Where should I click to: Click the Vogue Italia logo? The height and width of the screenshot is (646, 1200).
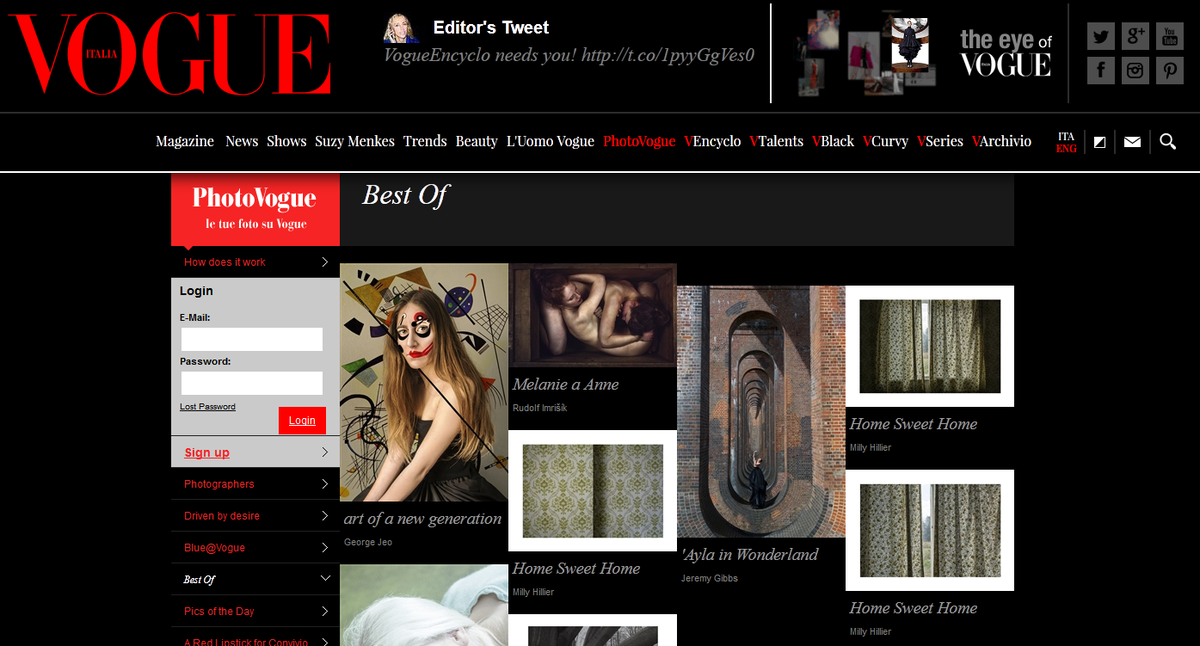click(170, 53)
